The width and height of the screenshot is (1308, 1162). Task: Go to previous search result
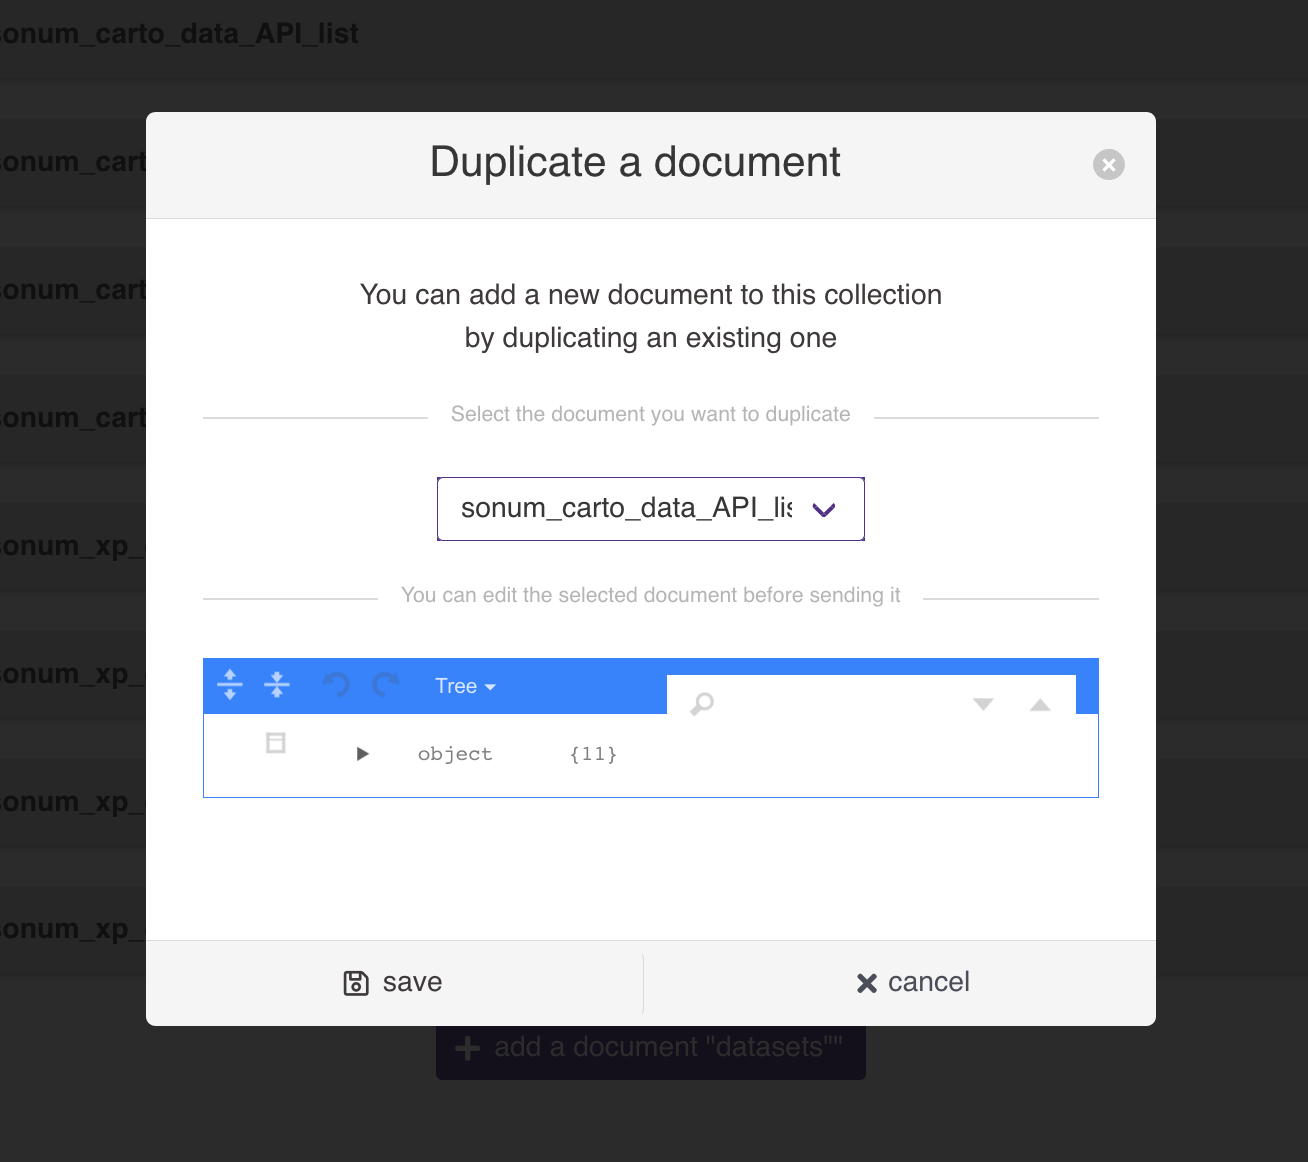click(1040, 704)
